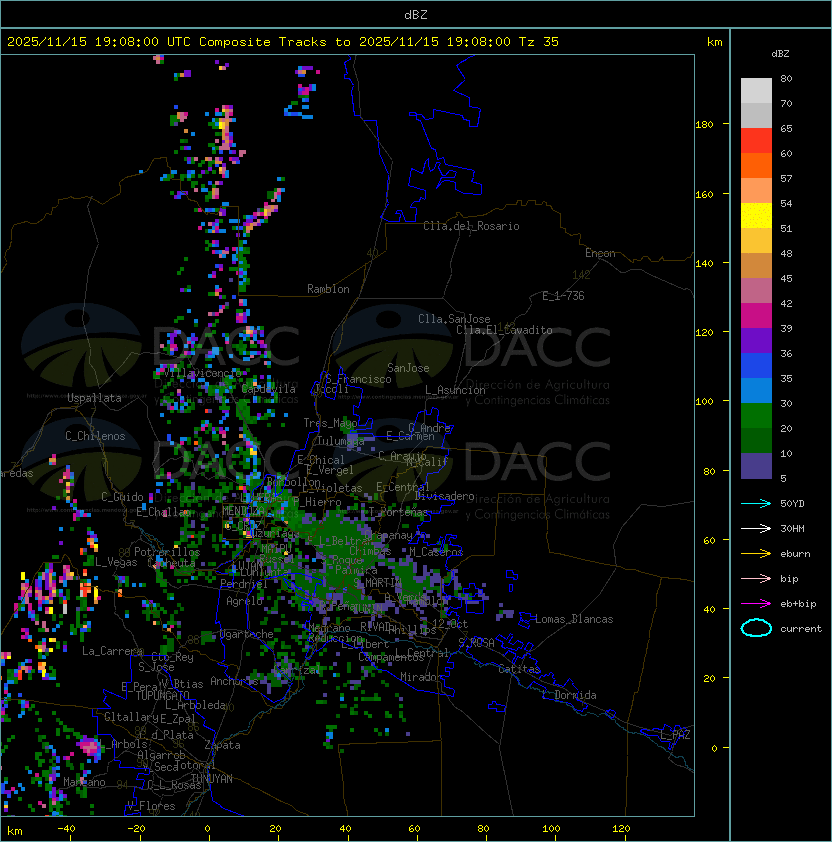This screenshot has height=842, width=832.
Task: Click the cyan 'current' ellipse symbol
Action: (x=756, y=628)
